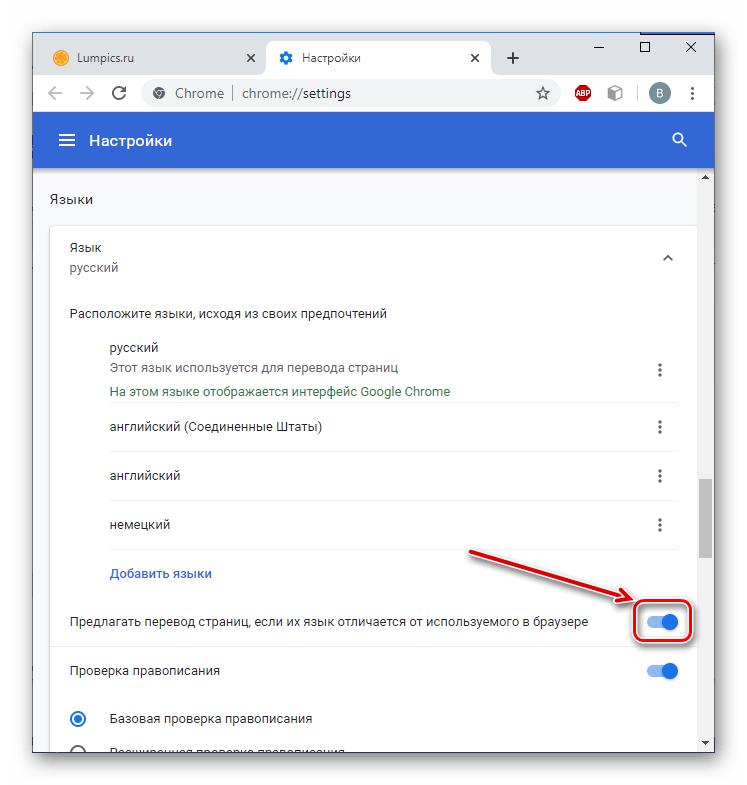Click text 'Этот язык используется для перевода страниц'
Viewport: 747px width, 785px height.
[x=254, y=368]
